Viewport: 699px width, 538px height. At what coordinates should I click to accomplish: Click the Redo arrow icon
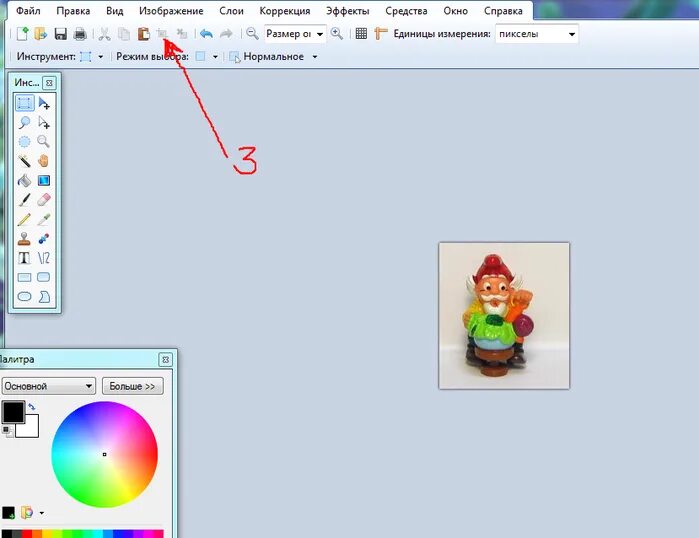(226, 34)
